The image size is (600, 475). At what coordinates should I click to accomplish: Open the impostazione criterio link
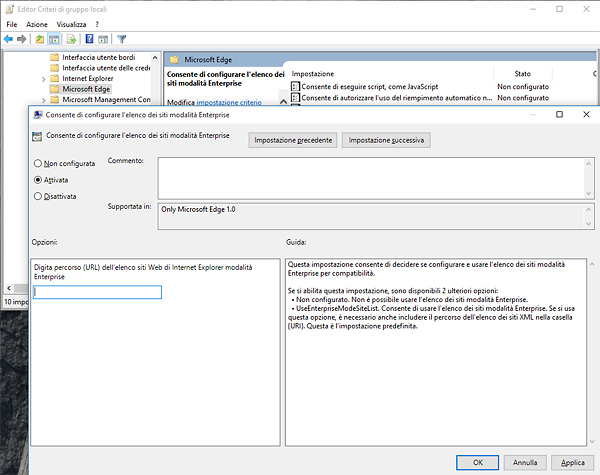point(229,102)
